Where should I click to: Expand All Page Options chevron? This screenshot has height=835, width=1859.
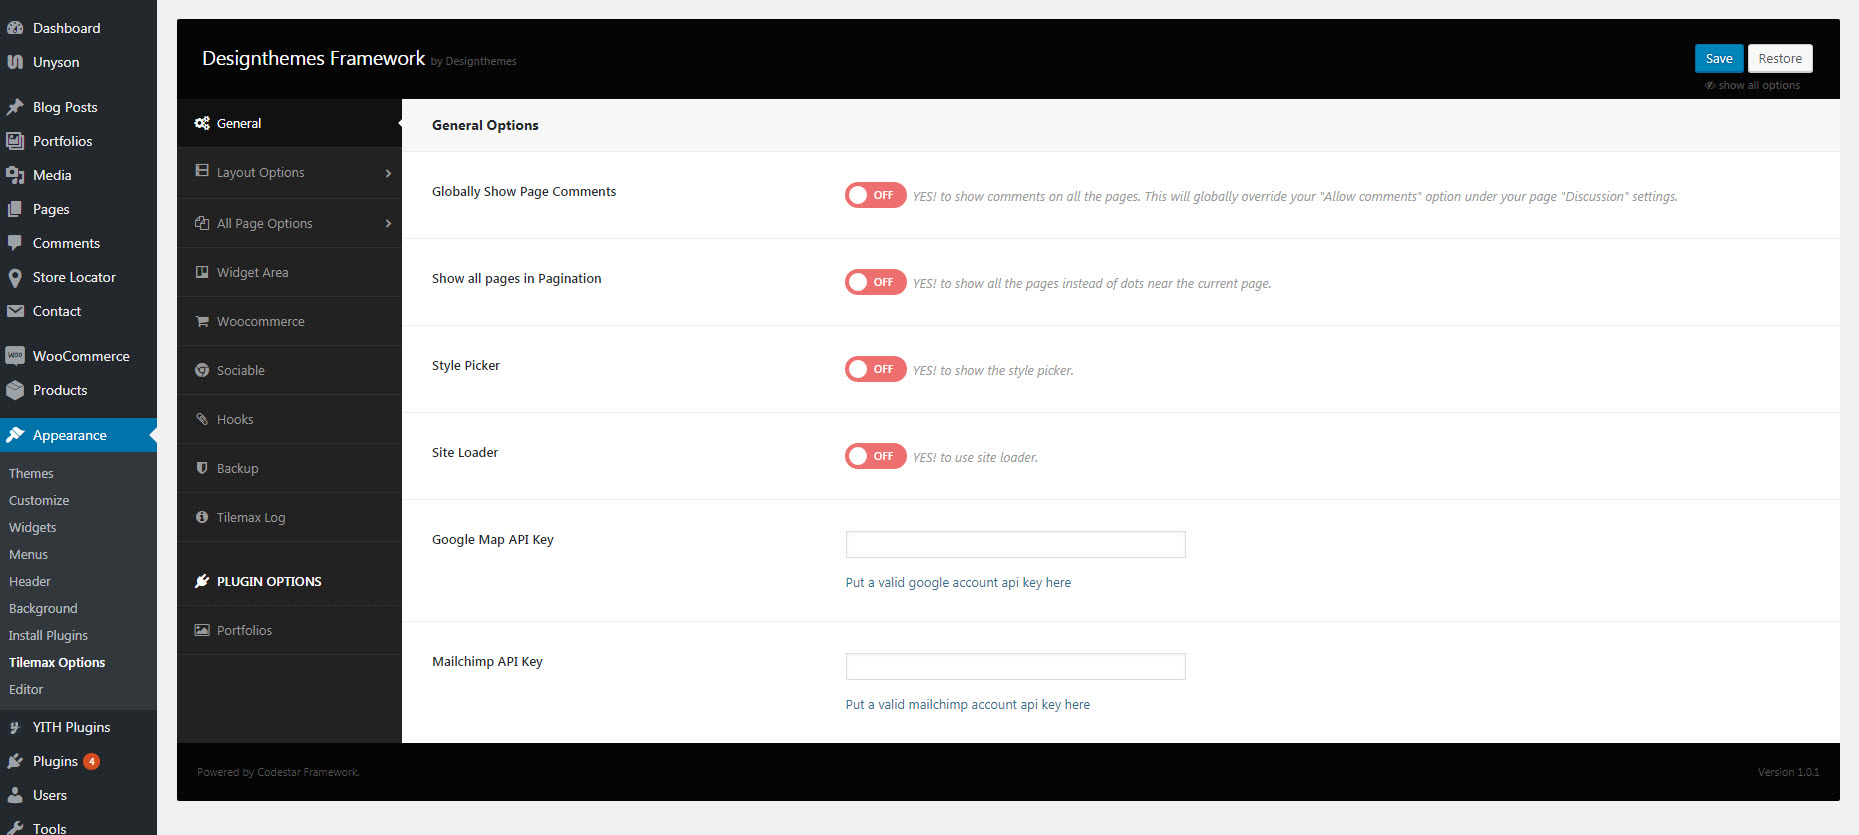pos(388,224)
